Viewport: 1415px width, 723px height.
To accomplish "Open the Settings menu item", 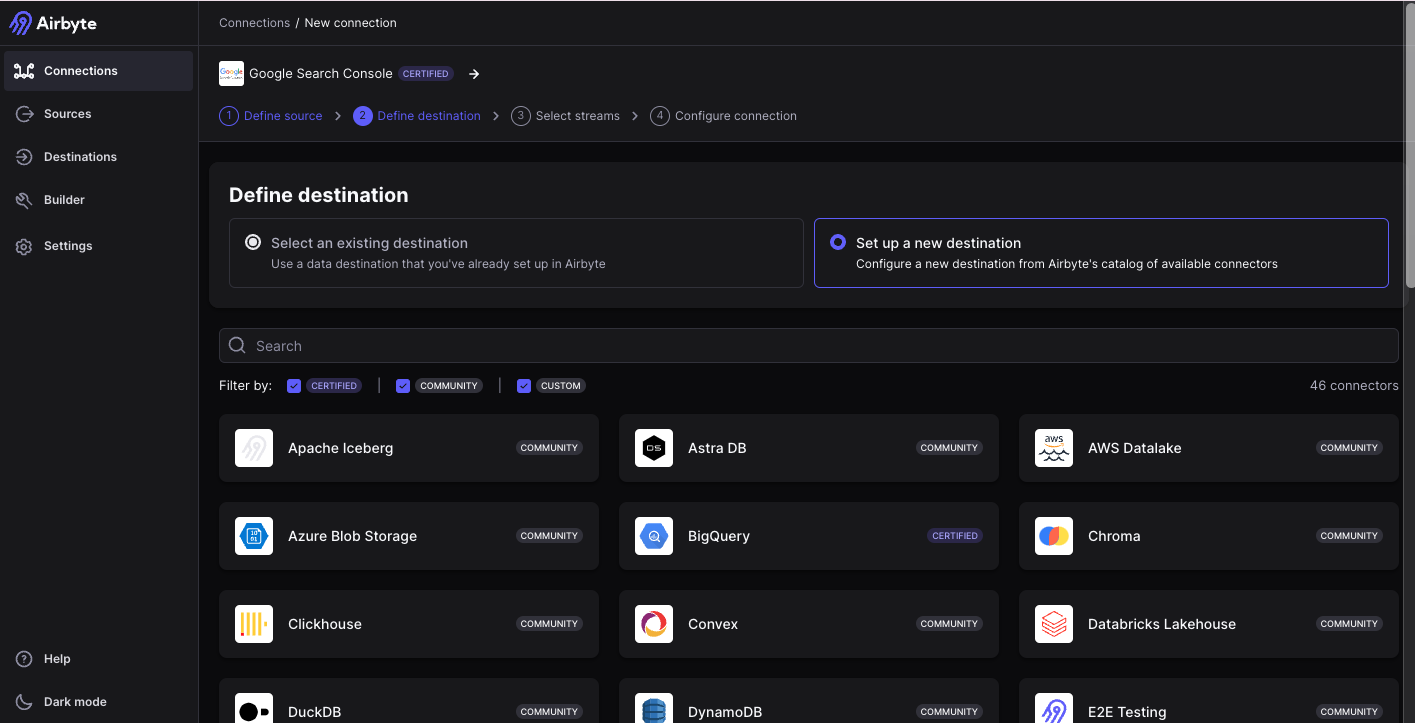I will pos(98,246).
